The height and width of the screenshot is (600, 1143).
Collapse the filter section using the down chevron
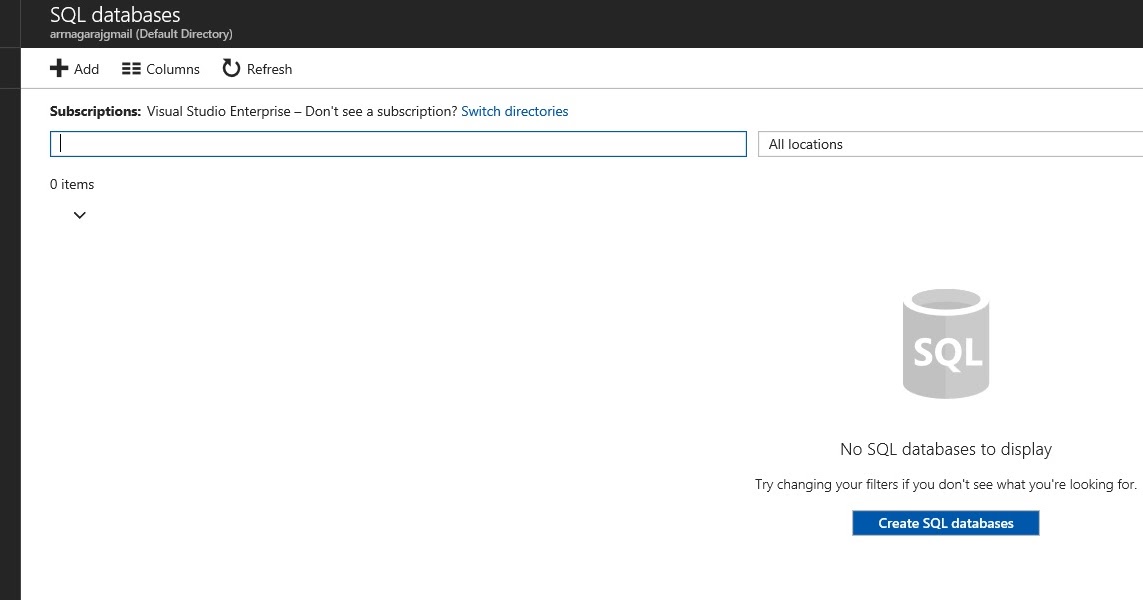pos(79,214)
